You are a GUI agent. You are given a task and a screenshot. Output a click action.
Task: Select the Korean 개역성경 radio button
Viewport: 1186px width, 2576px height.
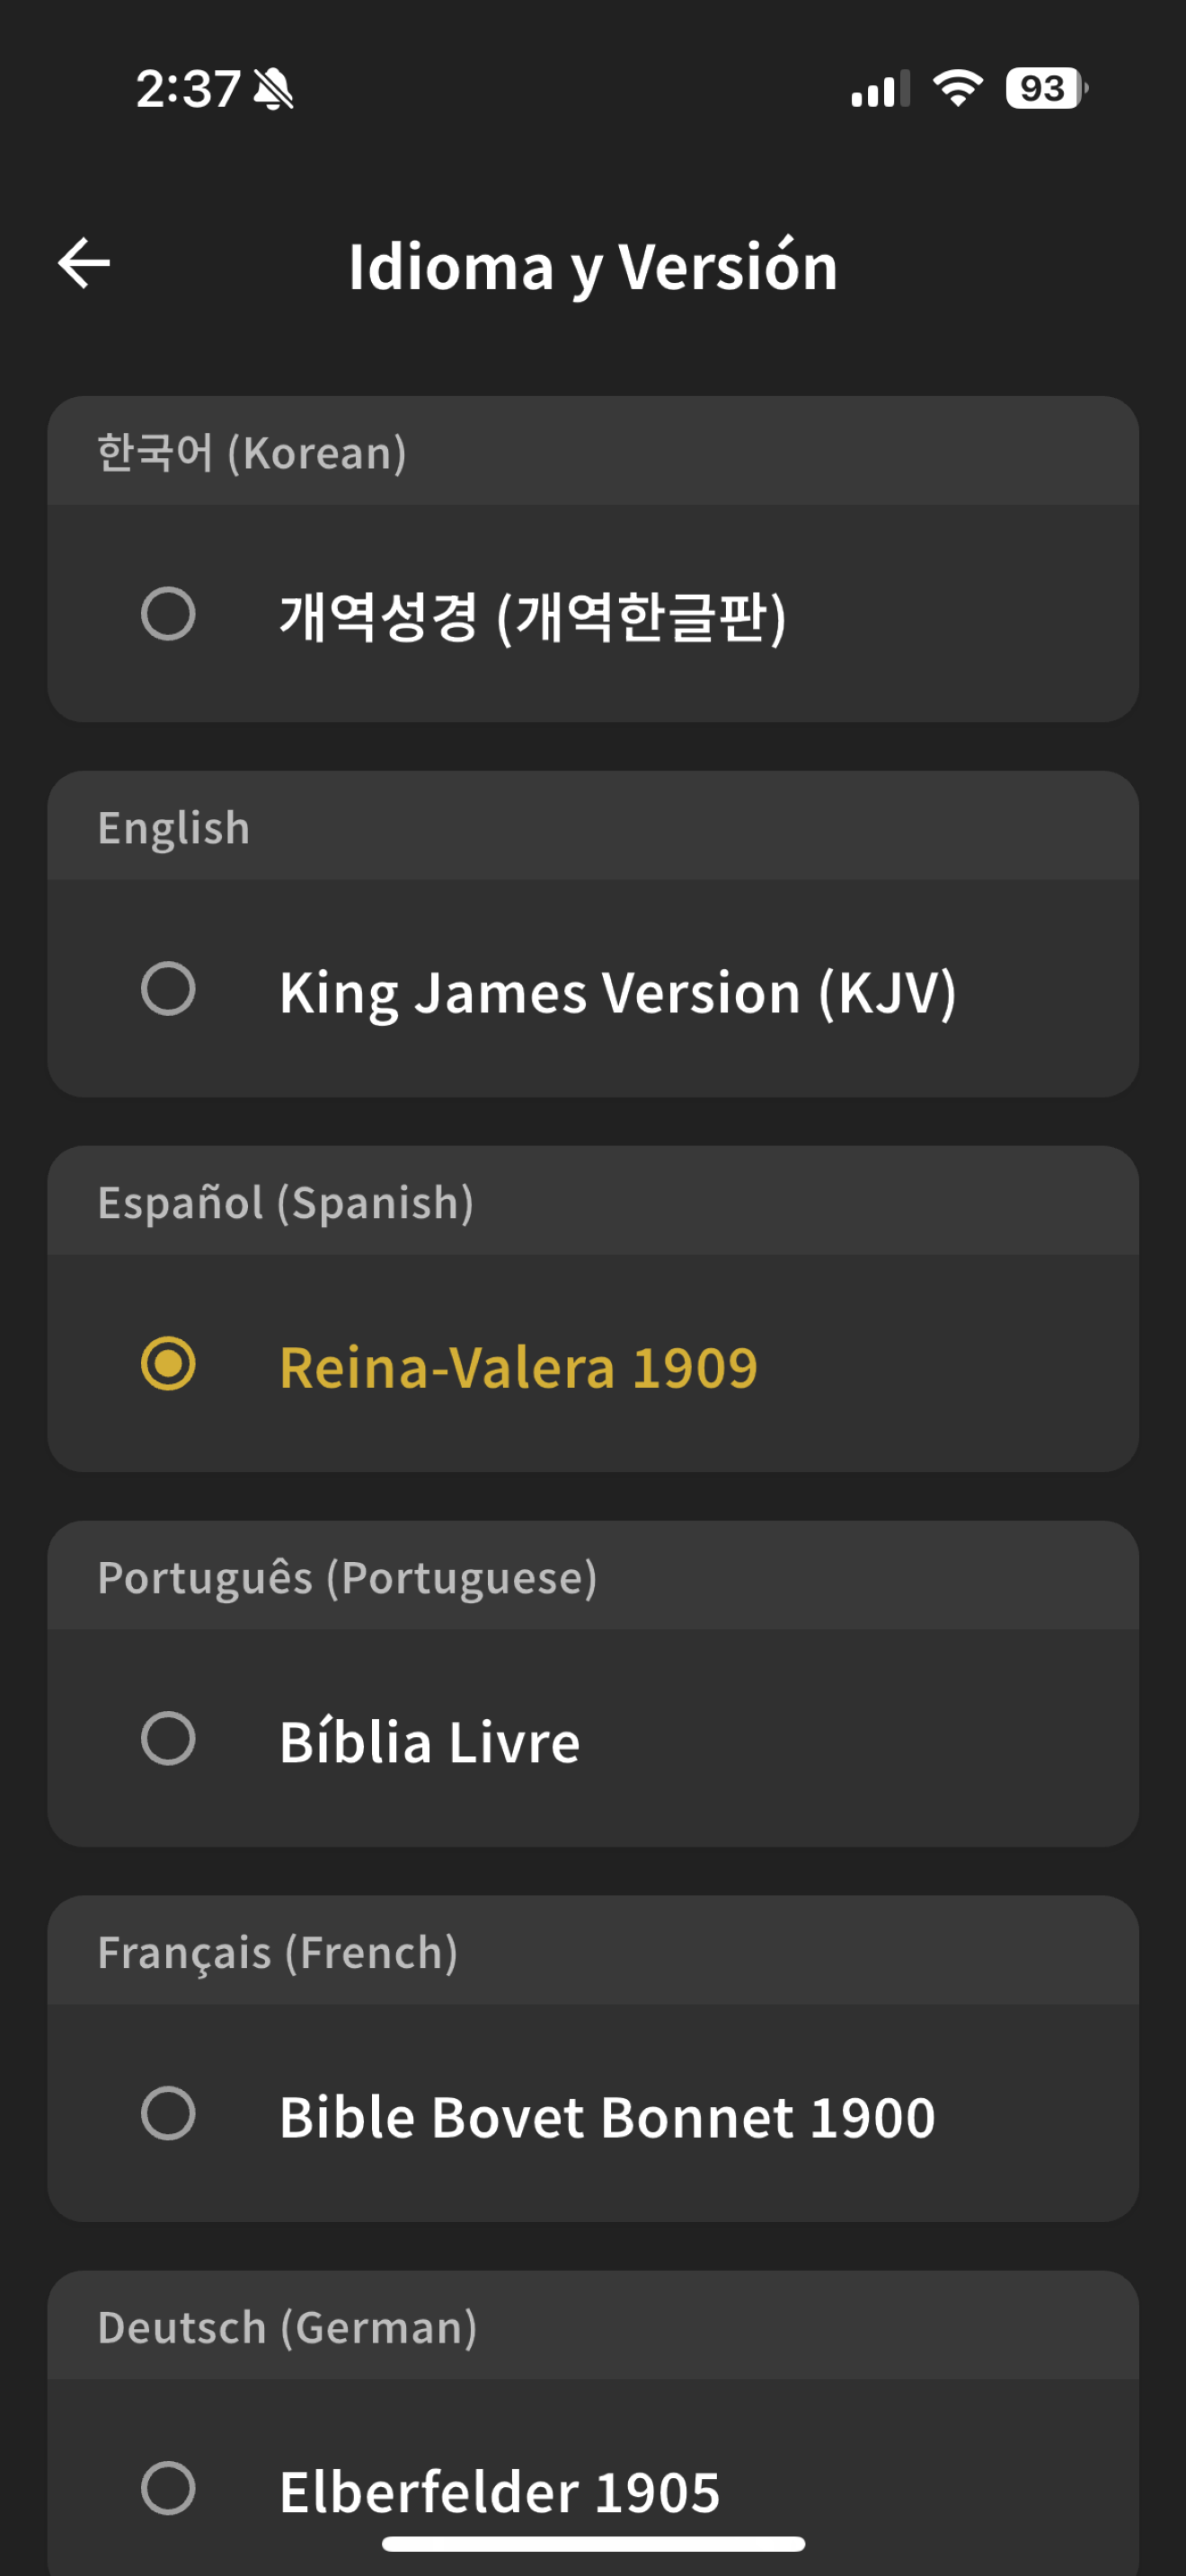[x=168, y=614]
